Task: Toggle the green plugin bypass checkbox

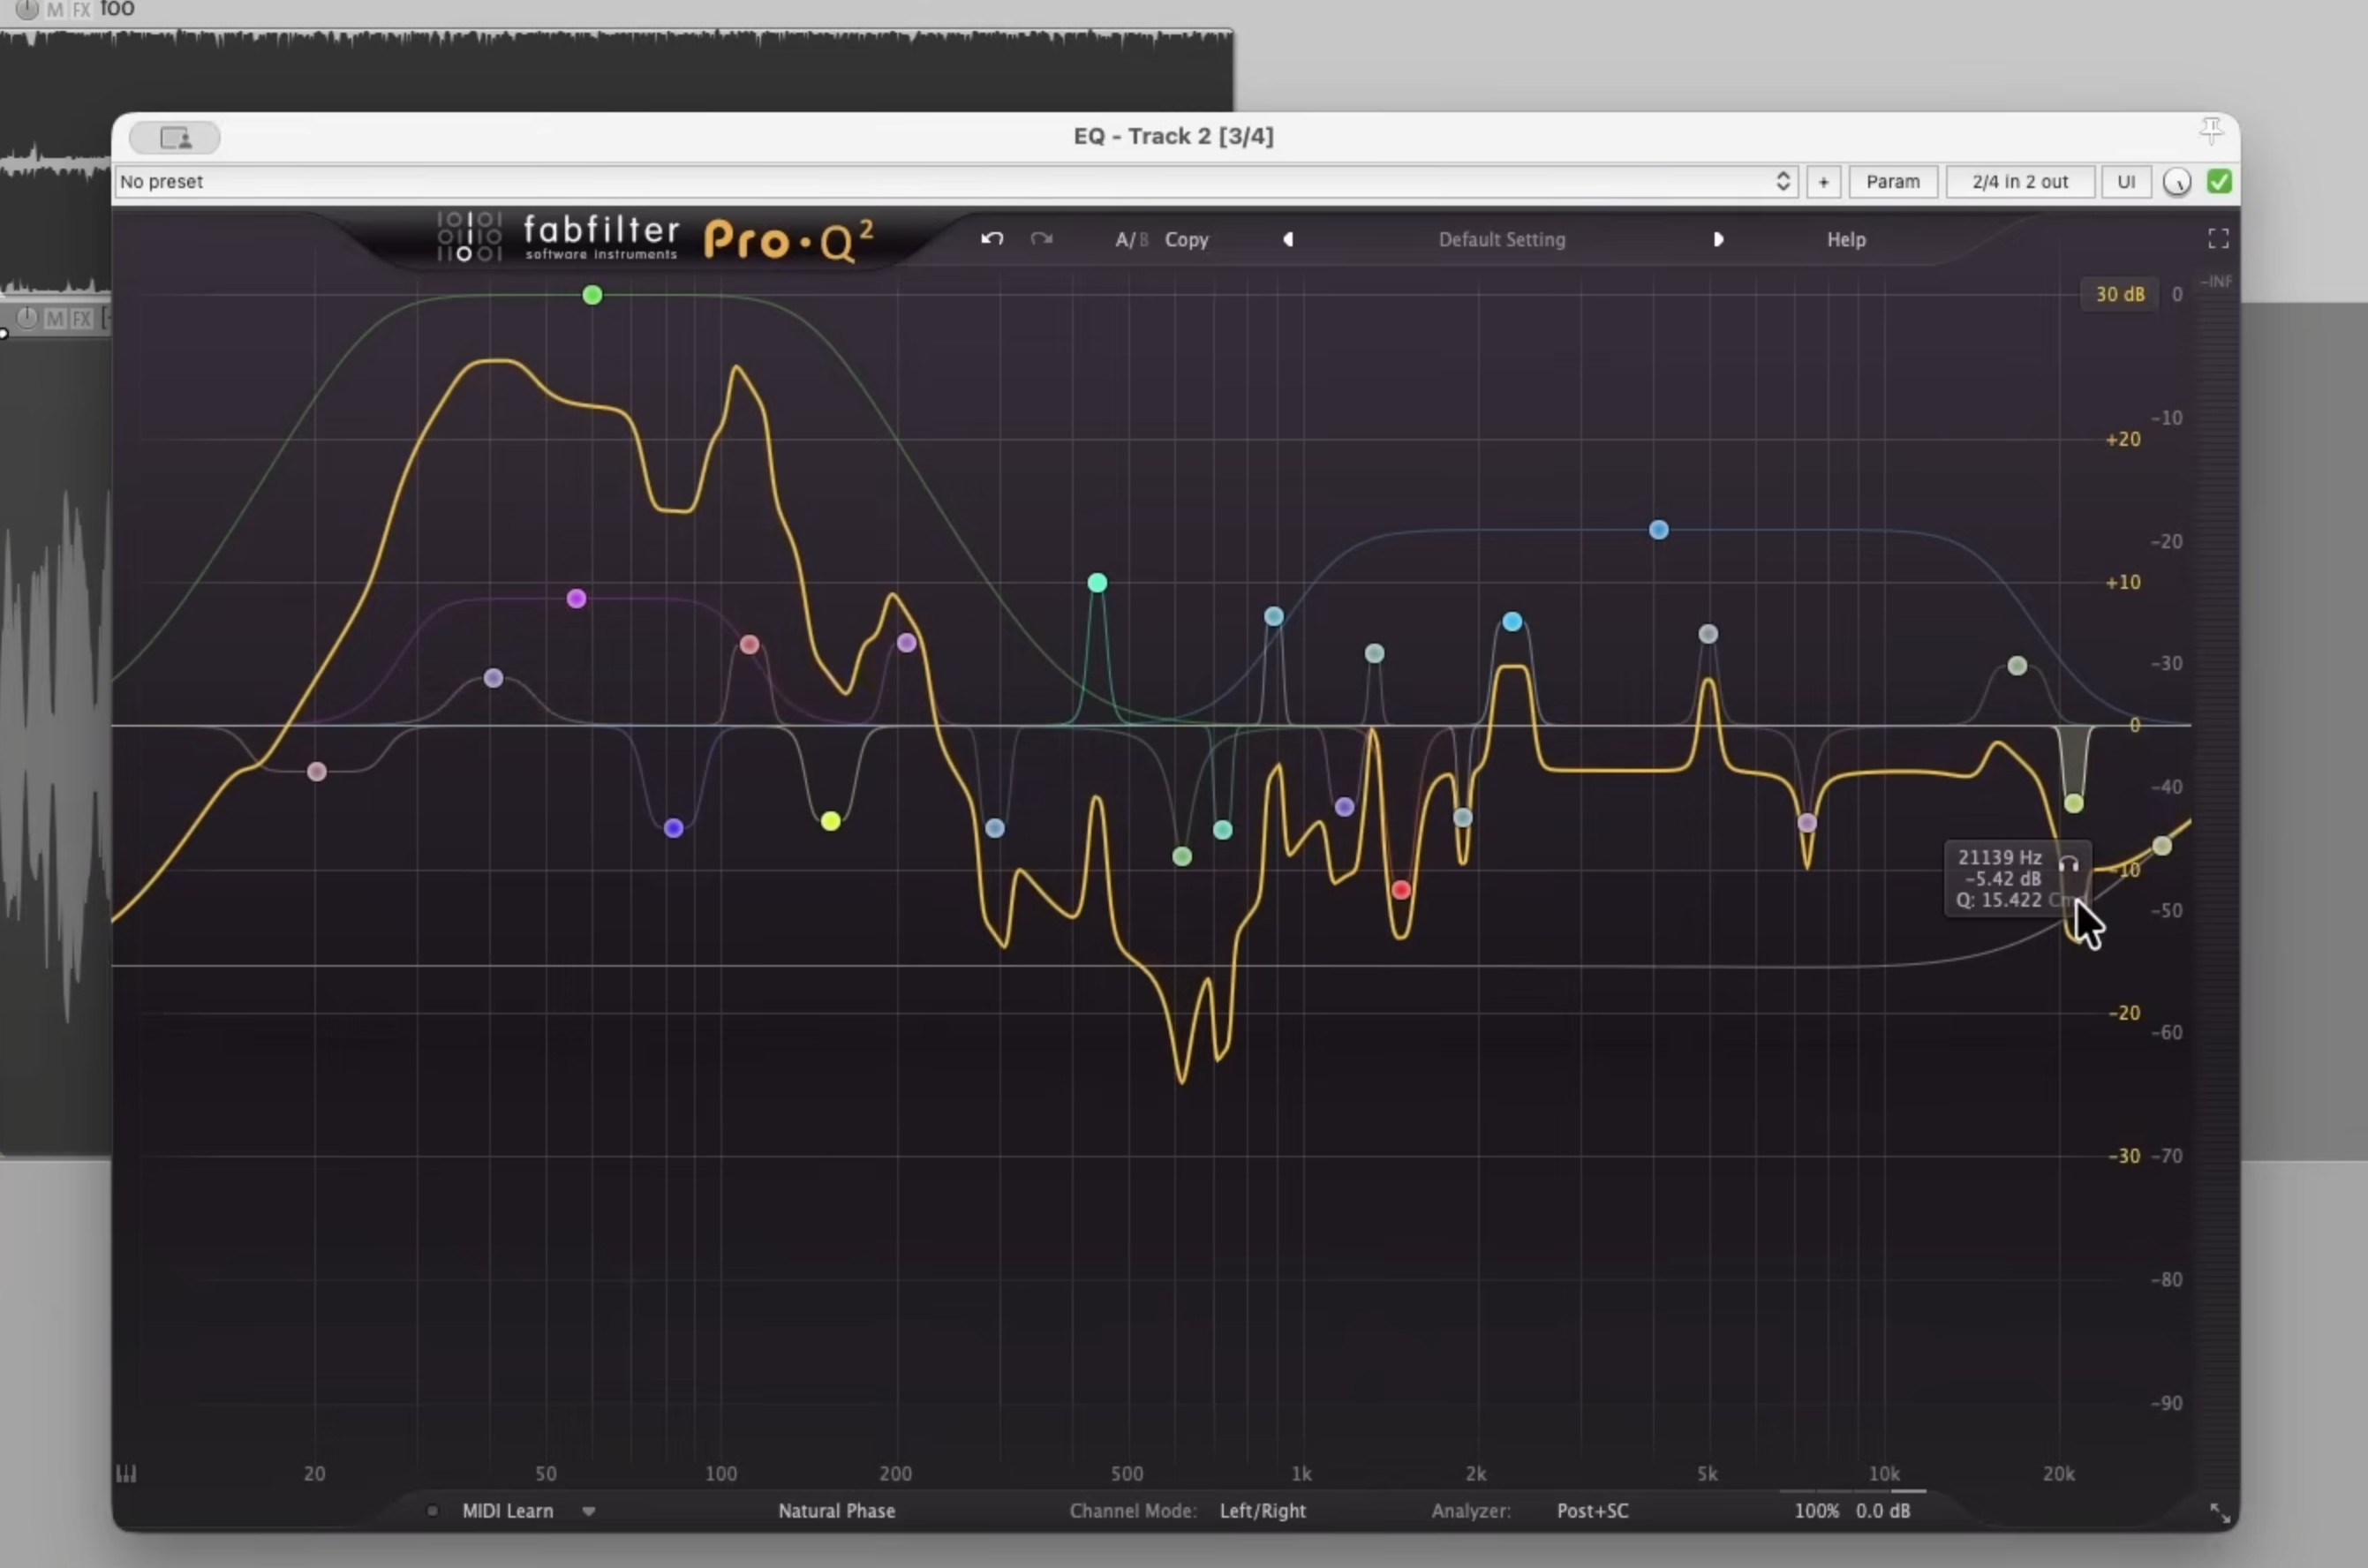Action: pyautogui.click(x=2219, y=182)
